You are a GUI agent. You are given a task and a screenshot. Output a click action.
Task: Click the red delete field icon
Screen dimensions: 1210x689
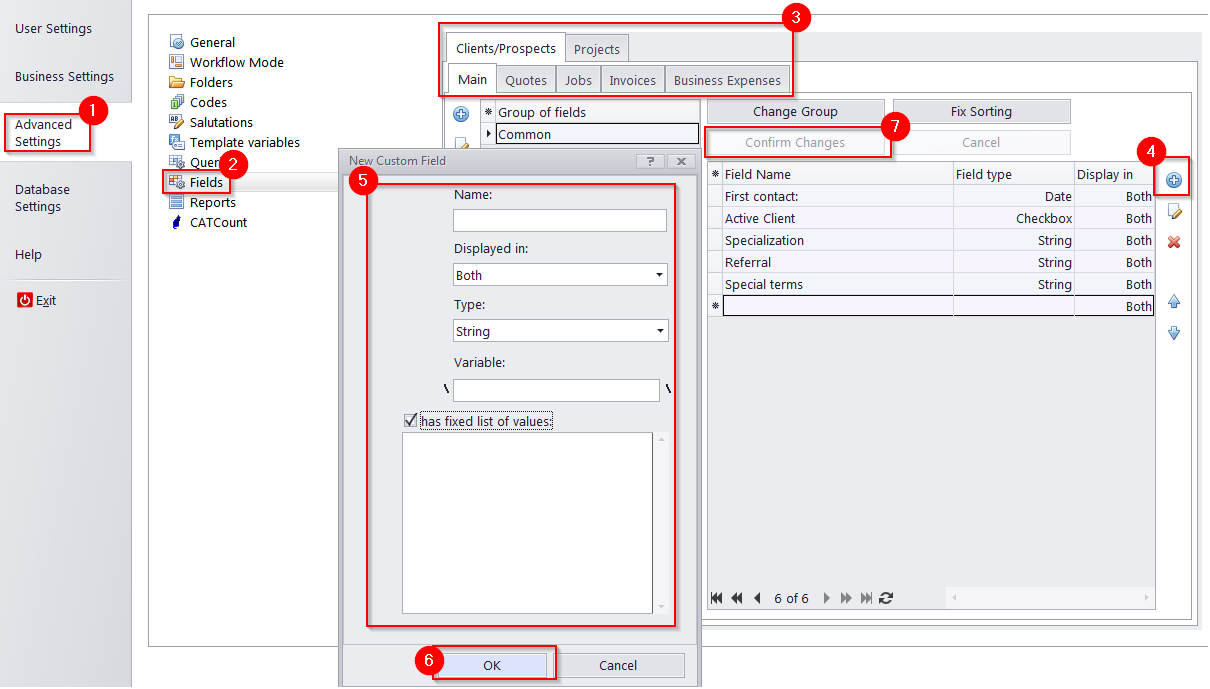(x=1174, y=242)
